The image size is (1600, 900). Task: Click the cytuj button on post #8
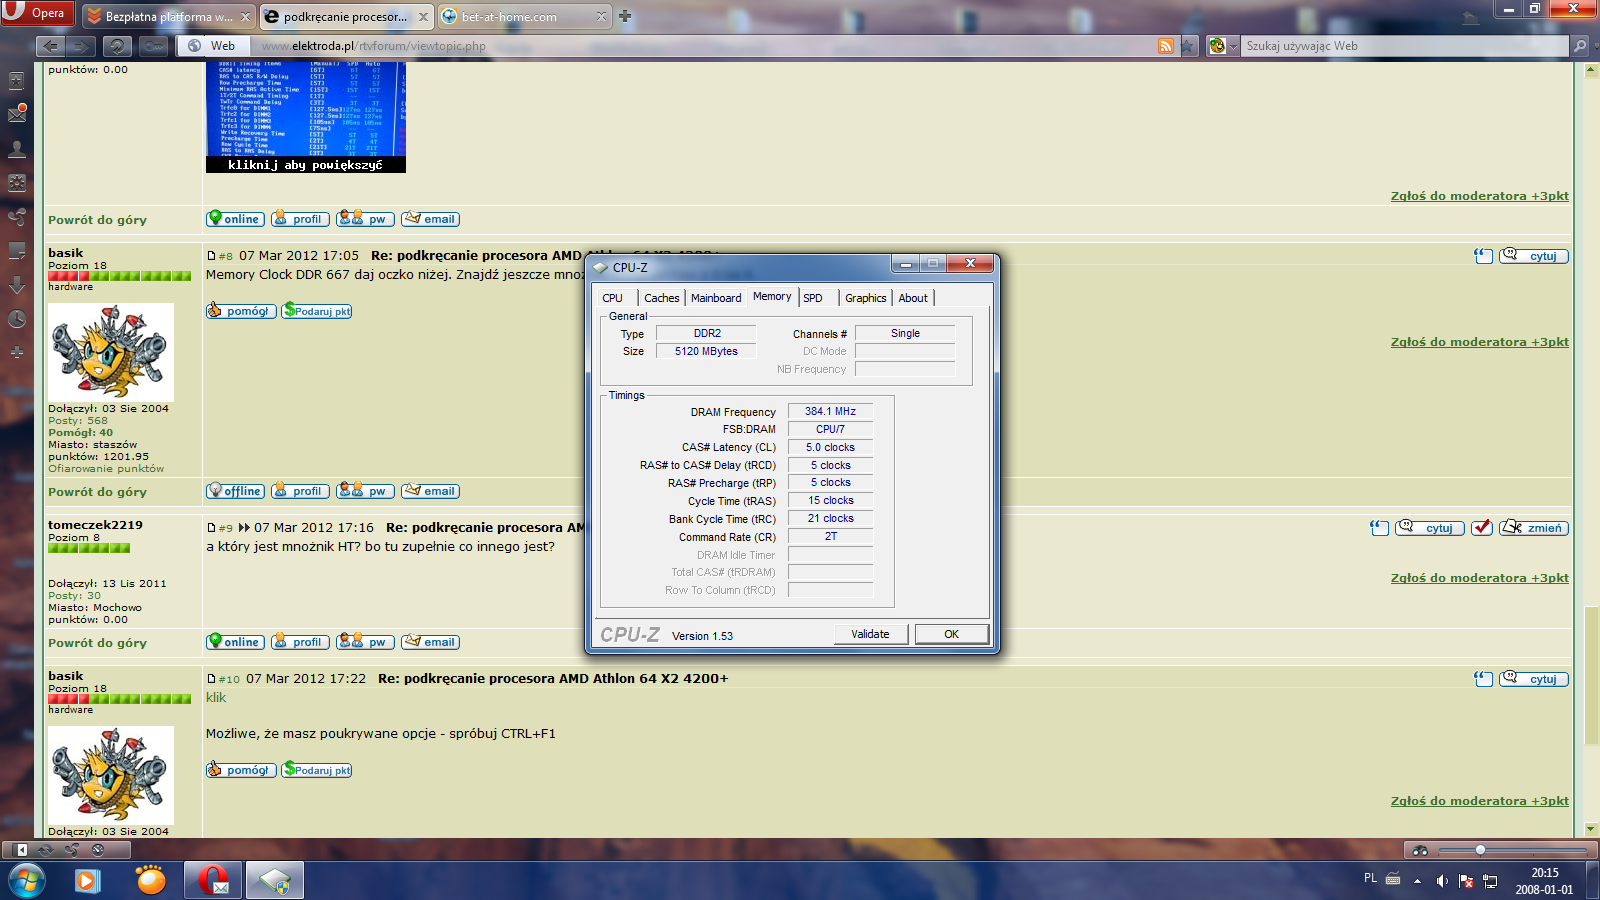1534,256
